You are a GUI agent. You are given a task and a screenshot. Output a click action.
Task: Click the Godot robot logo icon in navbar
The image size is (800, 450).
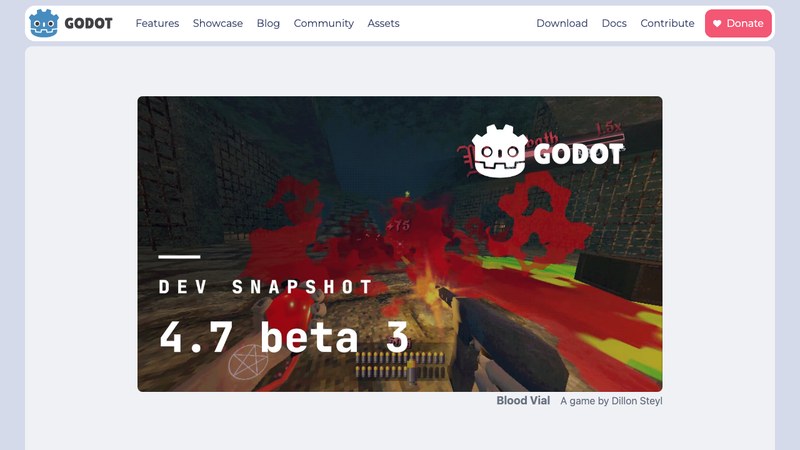click(x=44, y=23)
